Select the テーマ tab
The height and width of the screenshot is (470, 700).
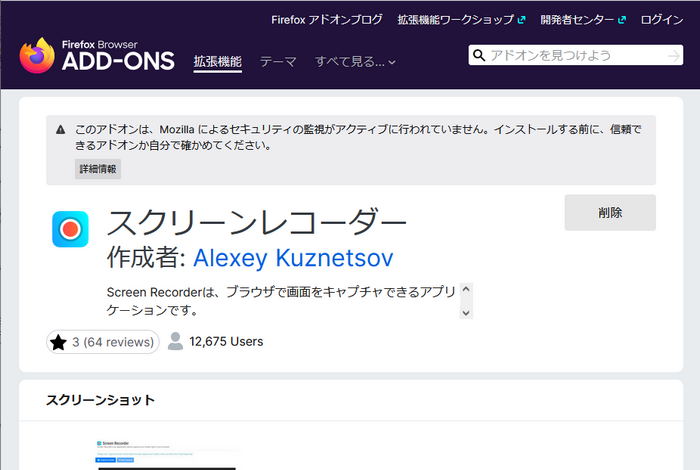click(x=278, y=62)
